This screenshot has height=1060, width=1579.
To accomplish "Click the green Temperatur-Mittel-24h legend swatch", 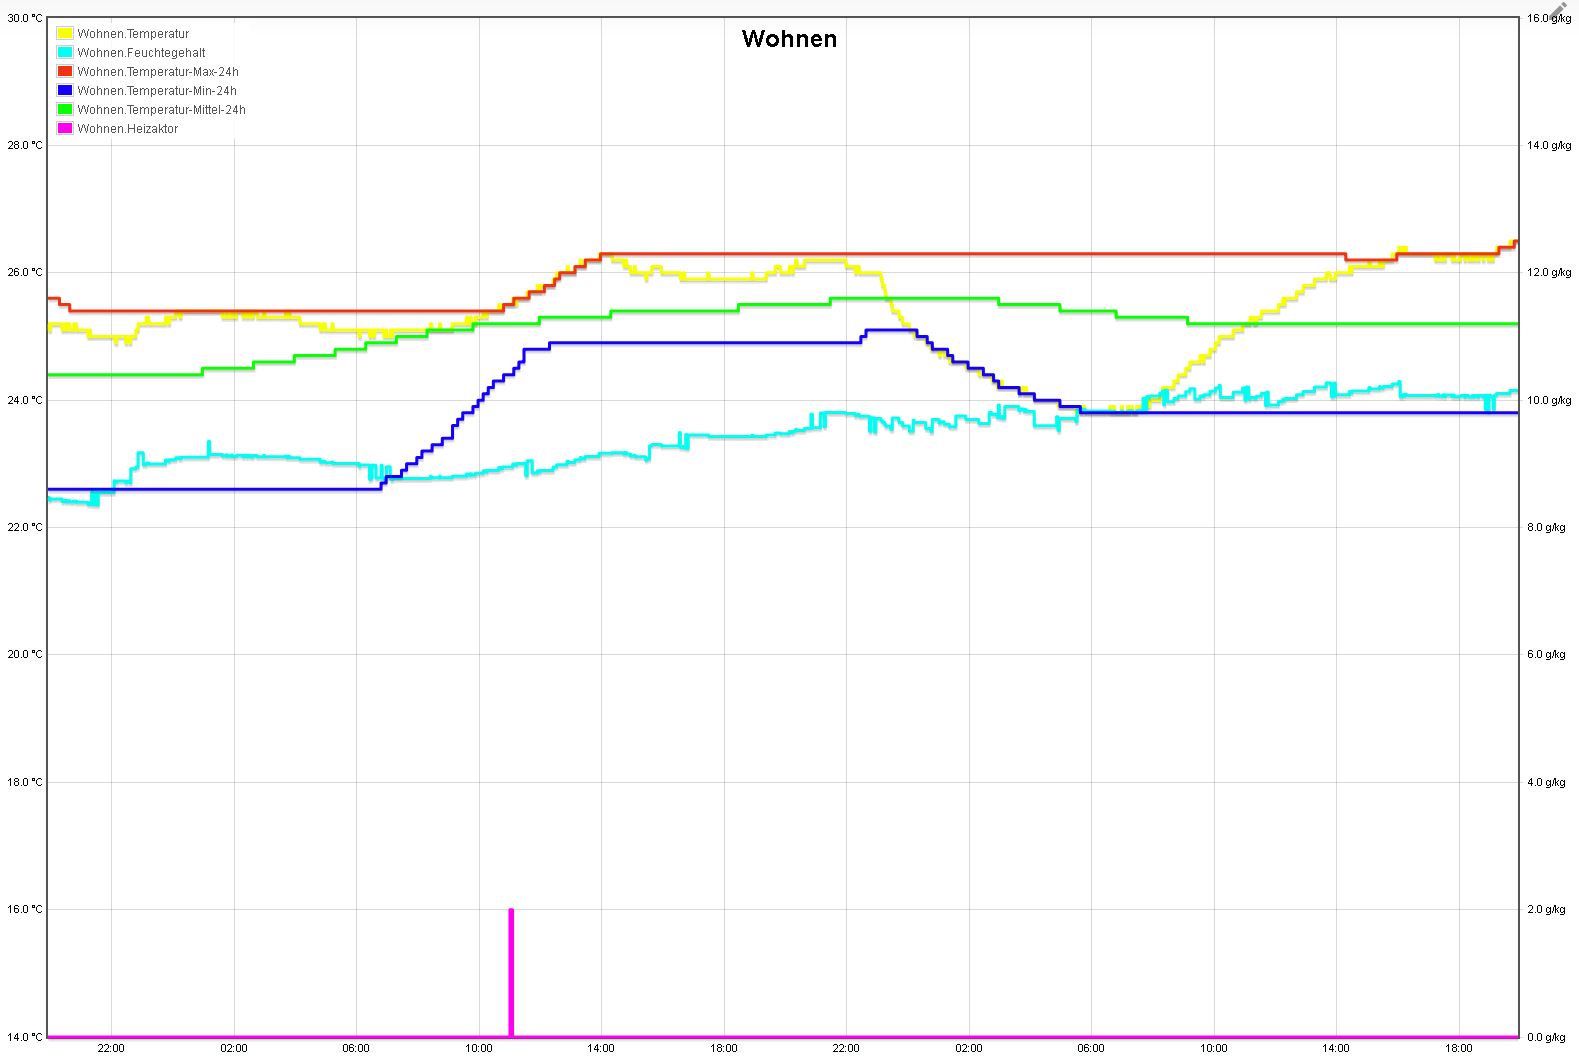I will click(x=65, y=110).
